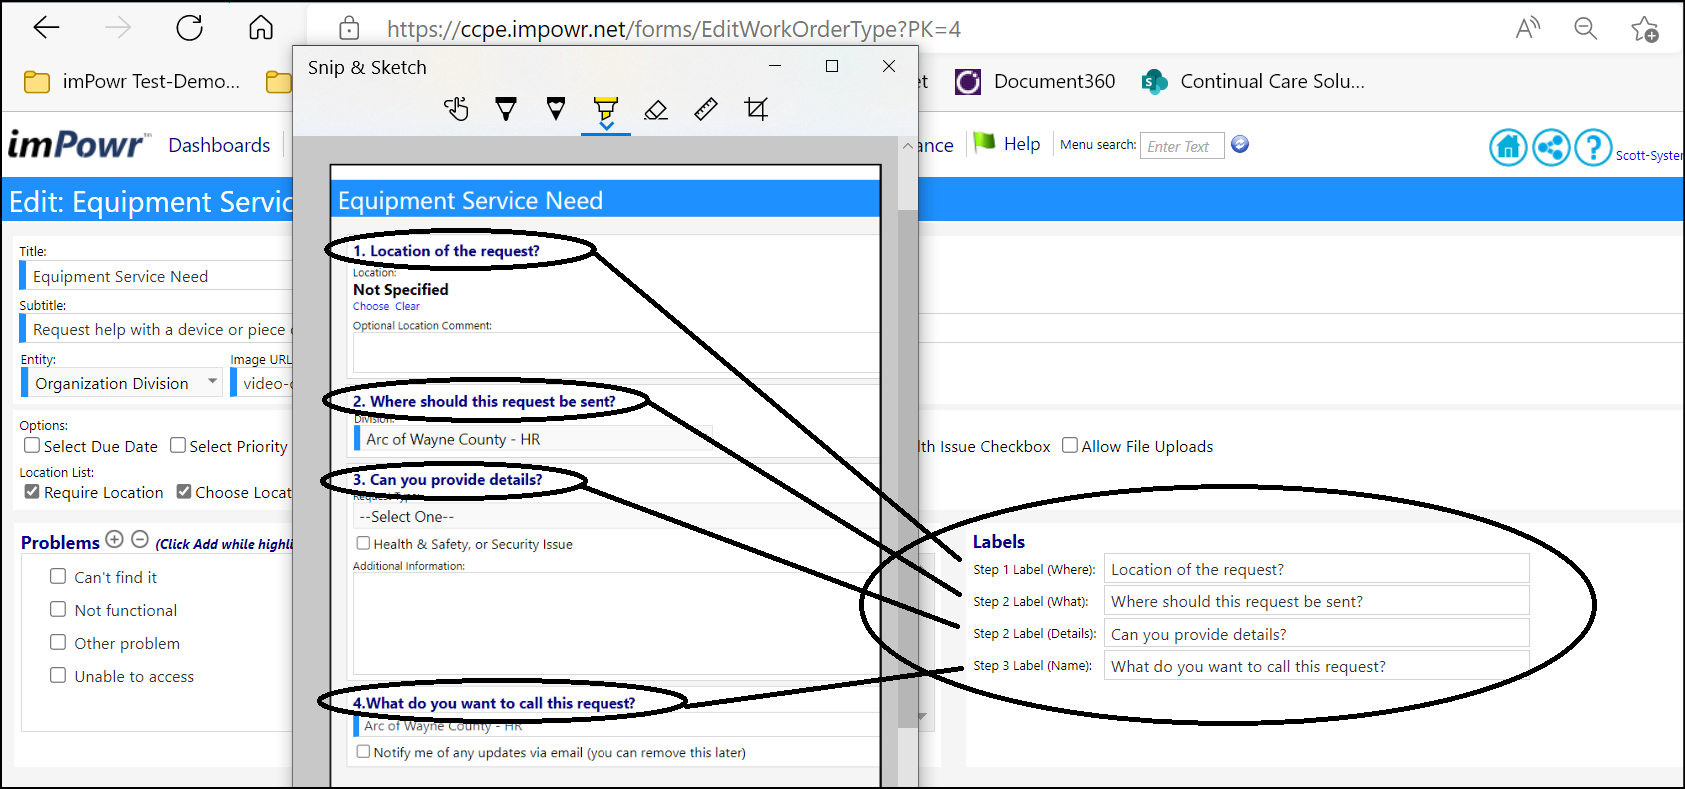Click the round question mark help icon
This screenshot has width=1685, height=789.
click(1594, 148)
